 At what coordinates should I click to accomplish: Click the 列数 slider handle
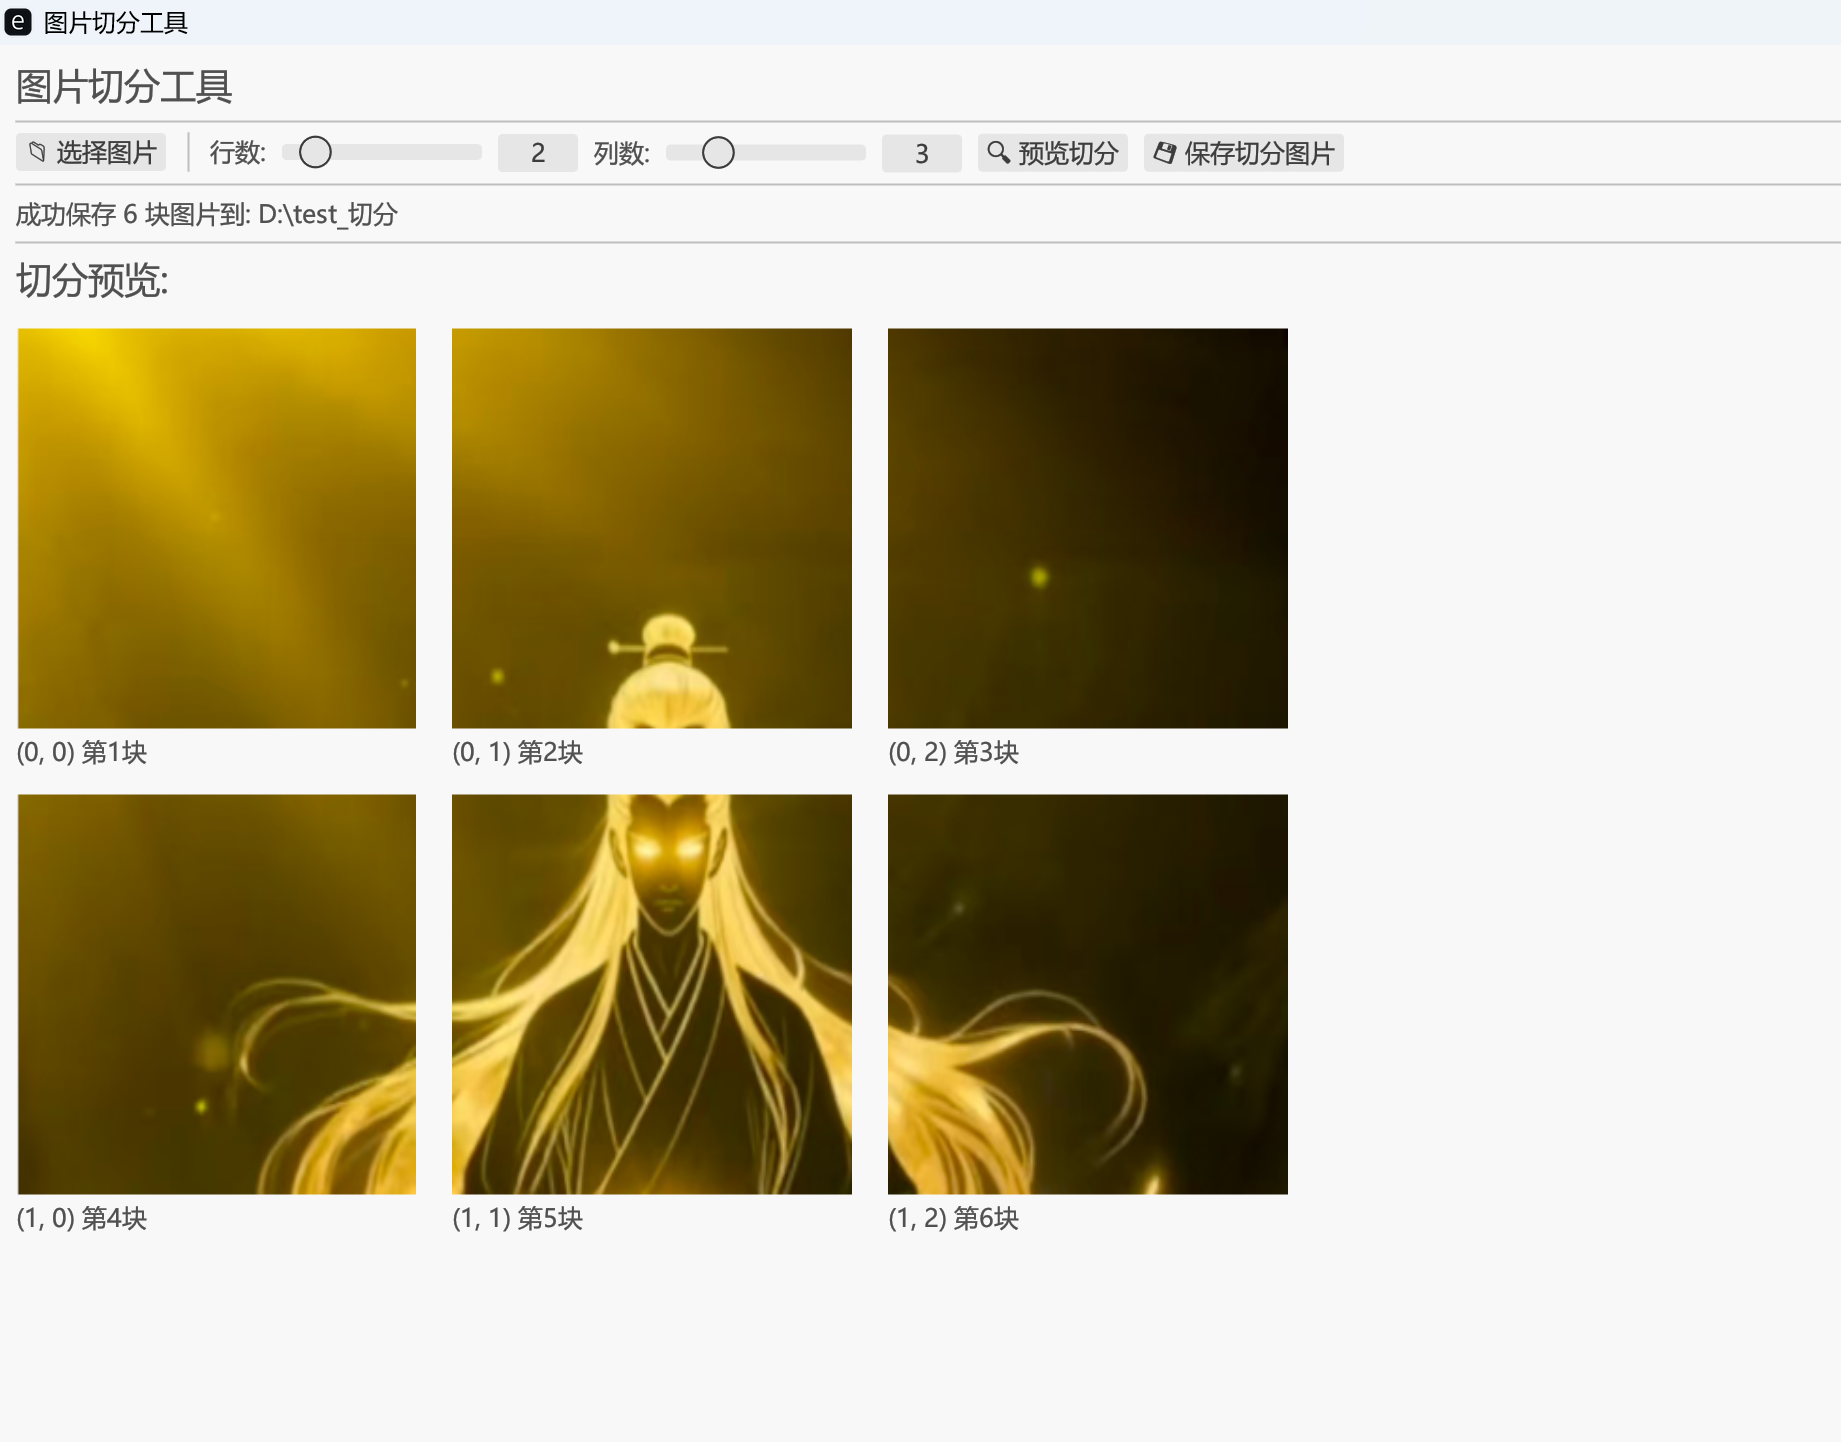pos(718,152)
